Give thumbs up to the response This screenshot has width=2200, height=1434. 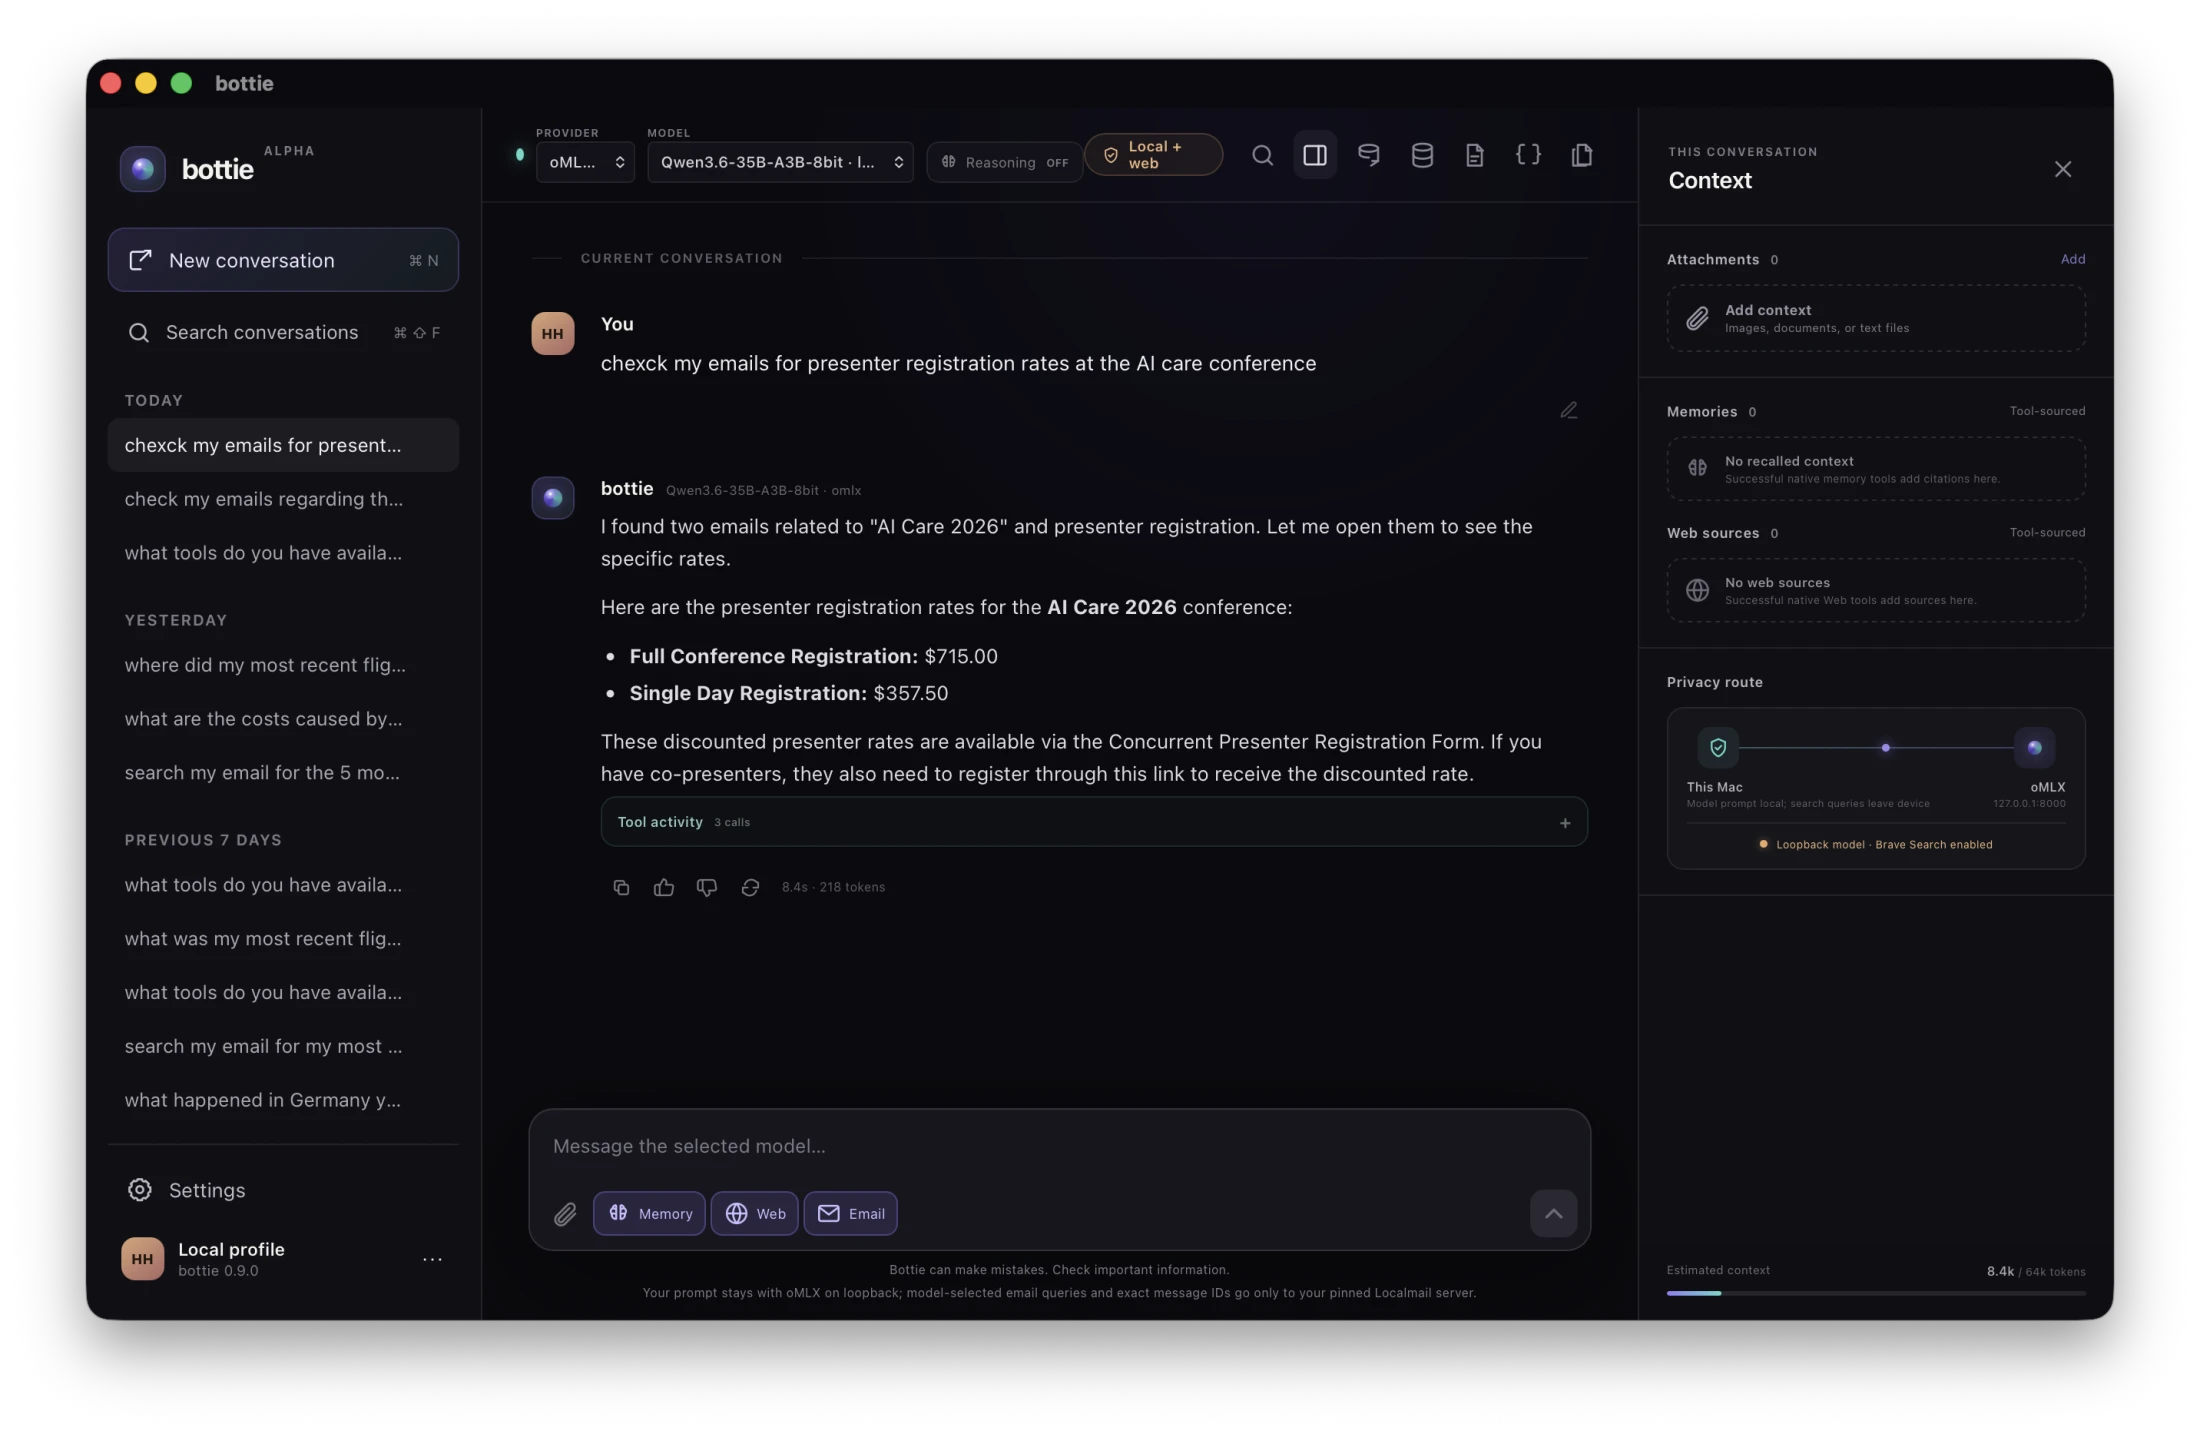coord(663,887)
